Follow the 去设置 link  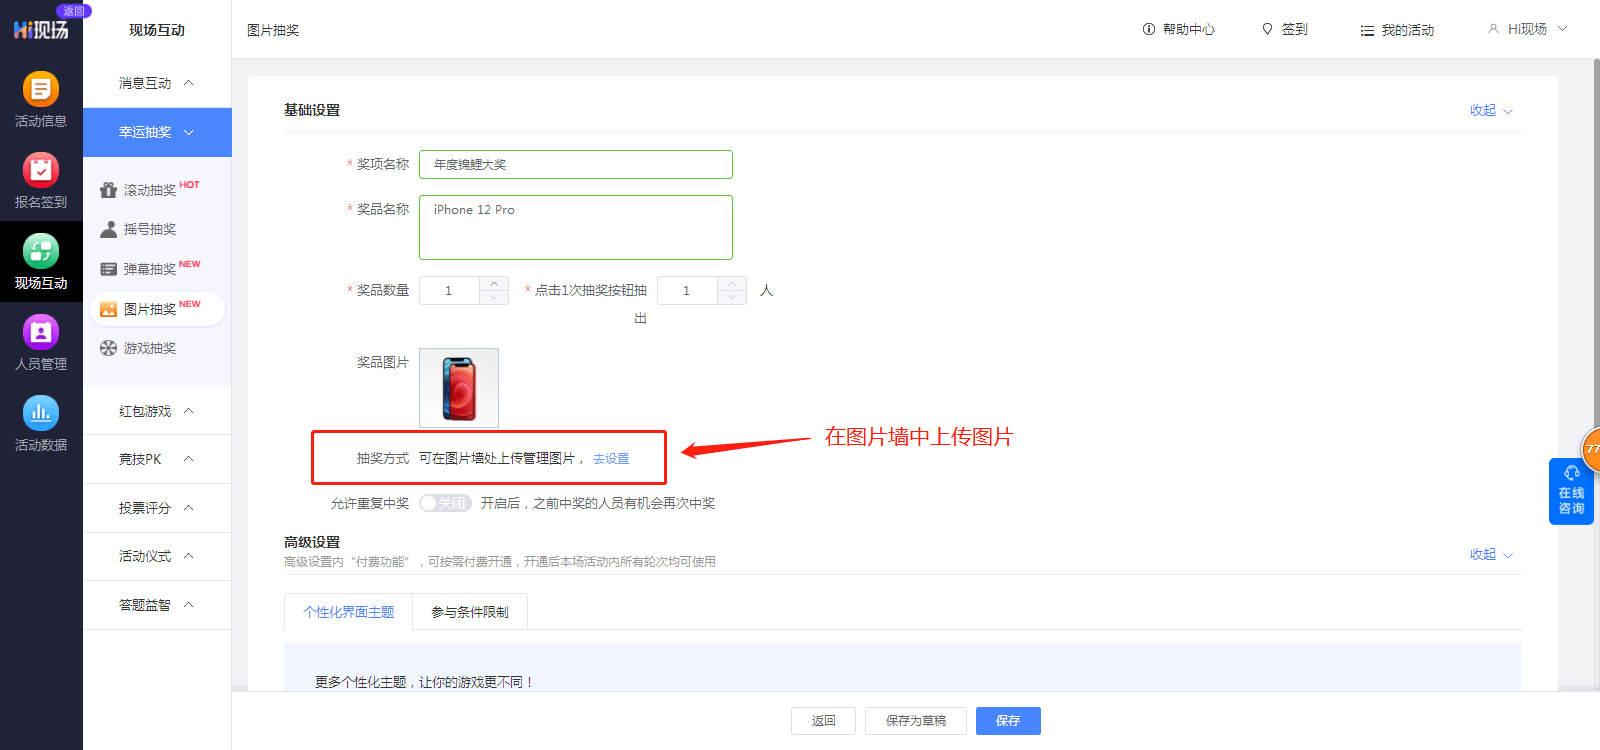pyautogui.click(x=611, y=459)
